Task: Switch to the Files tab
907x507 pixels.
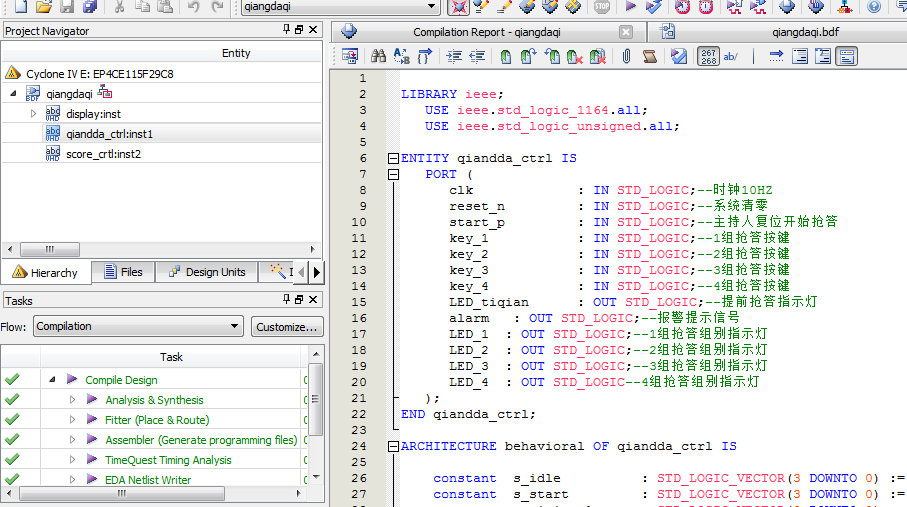Action: tap(122, 272)
